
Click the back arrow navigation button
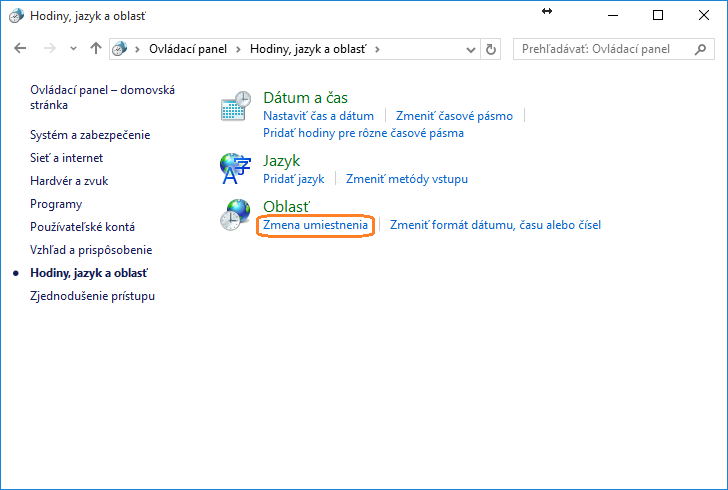[21, 48]
